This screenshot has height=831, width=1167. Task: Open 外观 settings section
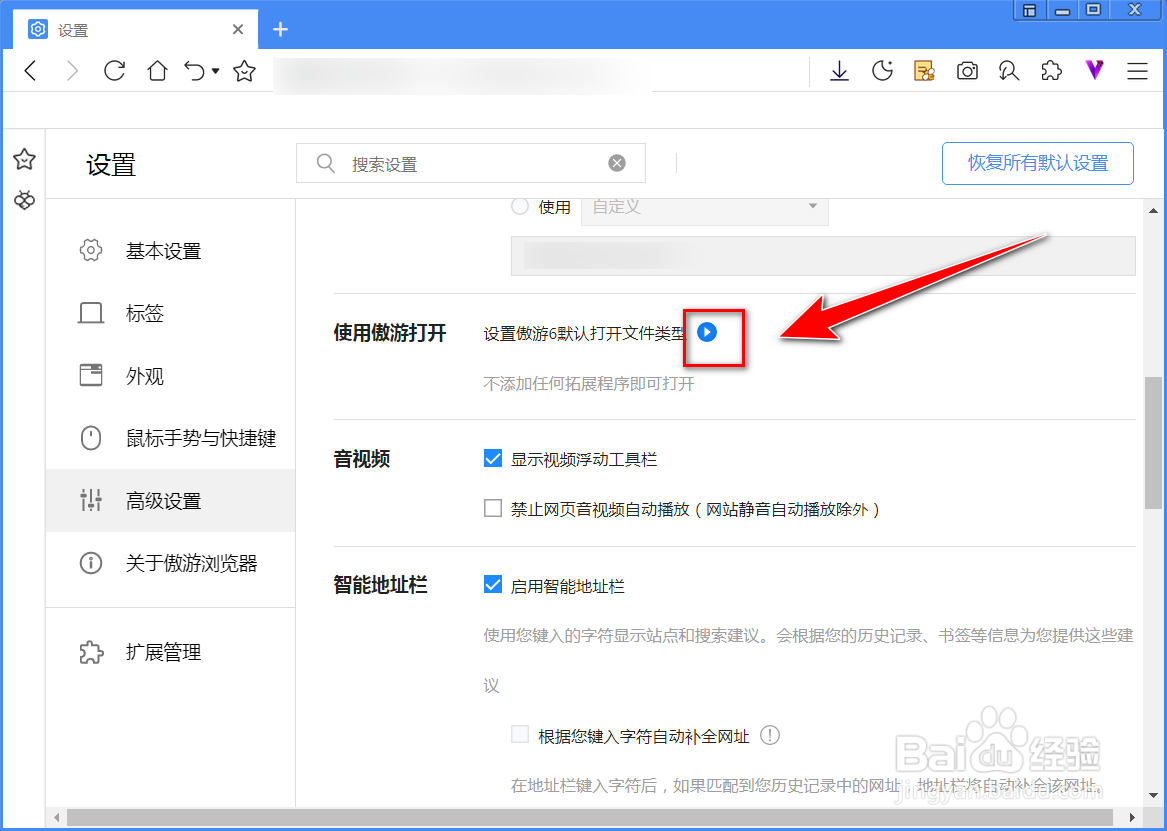[x=170, y=376]
